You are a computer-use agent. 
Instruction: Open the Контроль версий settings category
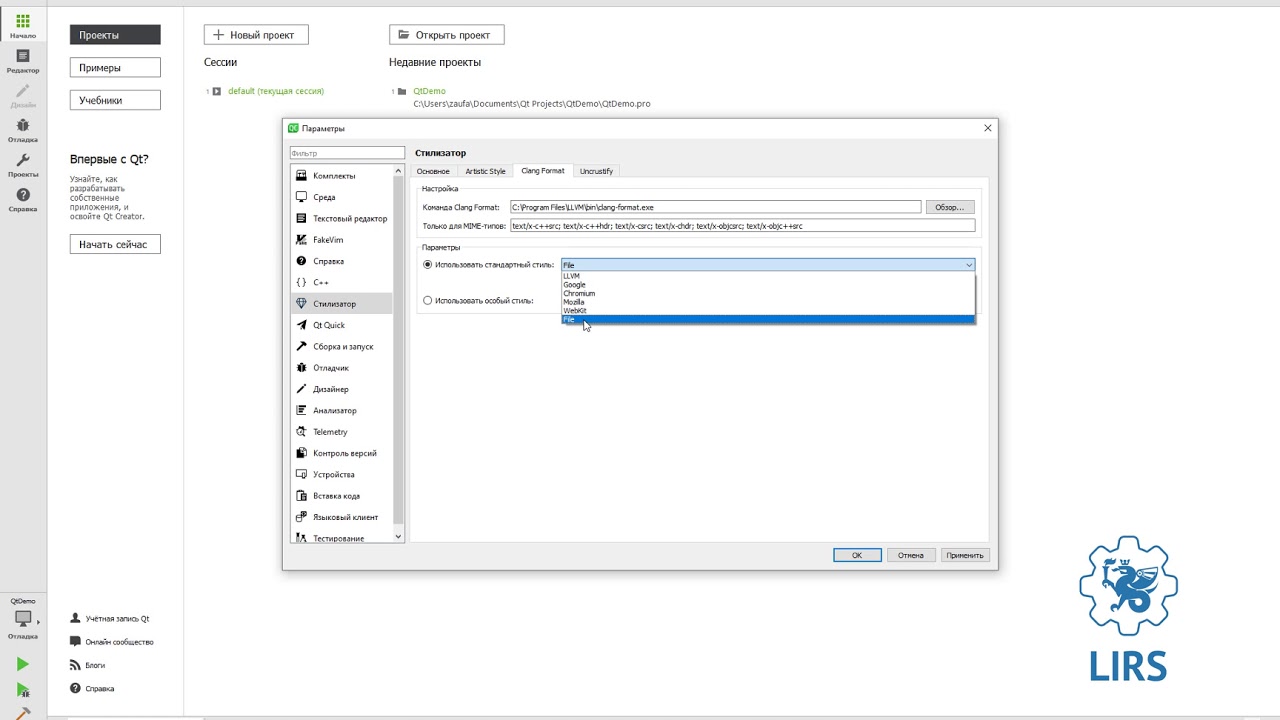(342, 453)
